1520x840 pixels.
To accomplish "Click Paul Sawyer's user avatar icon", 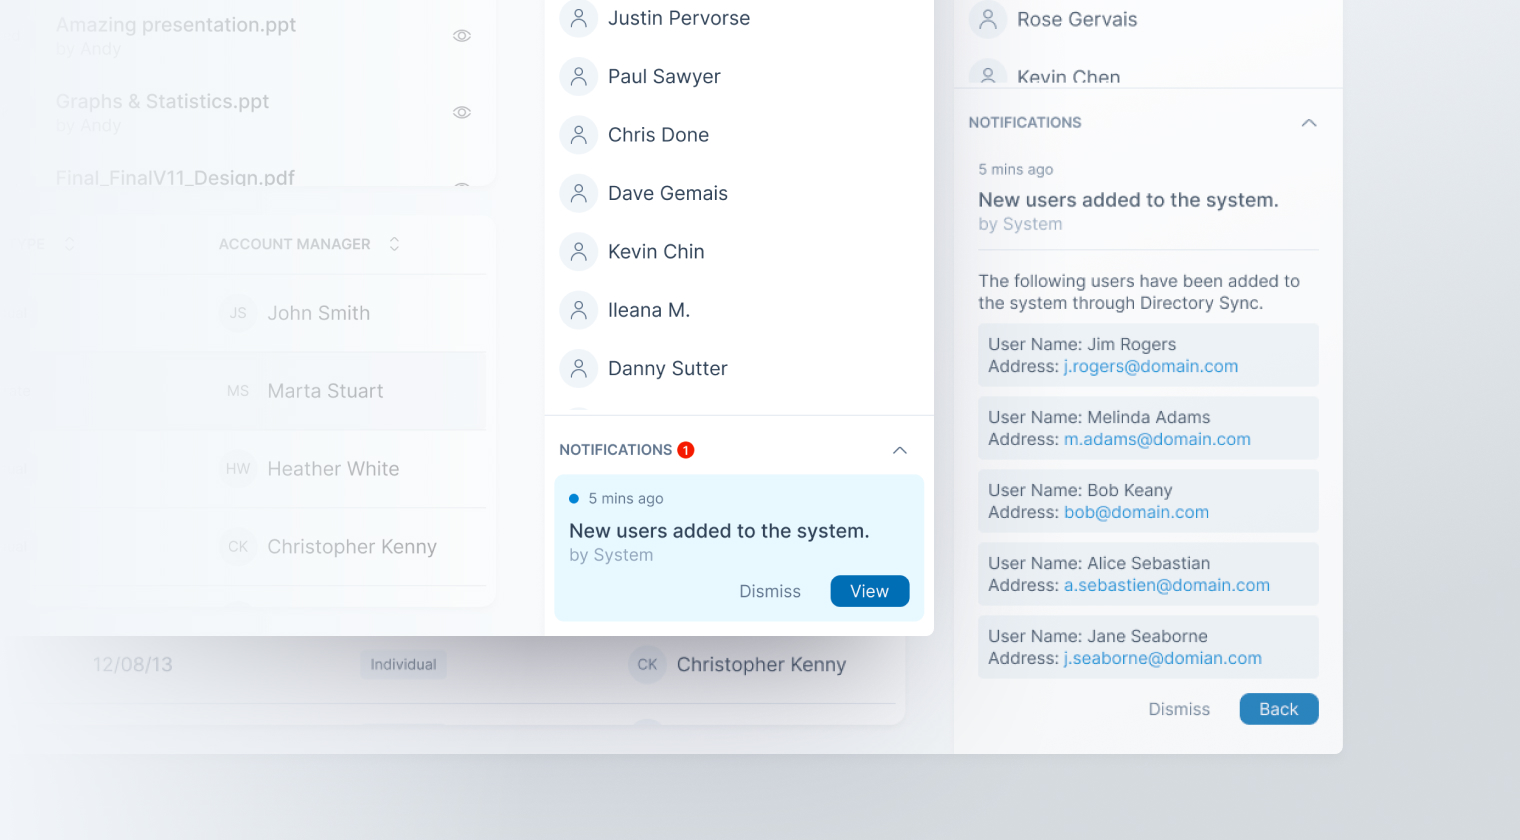I will 578,77.
